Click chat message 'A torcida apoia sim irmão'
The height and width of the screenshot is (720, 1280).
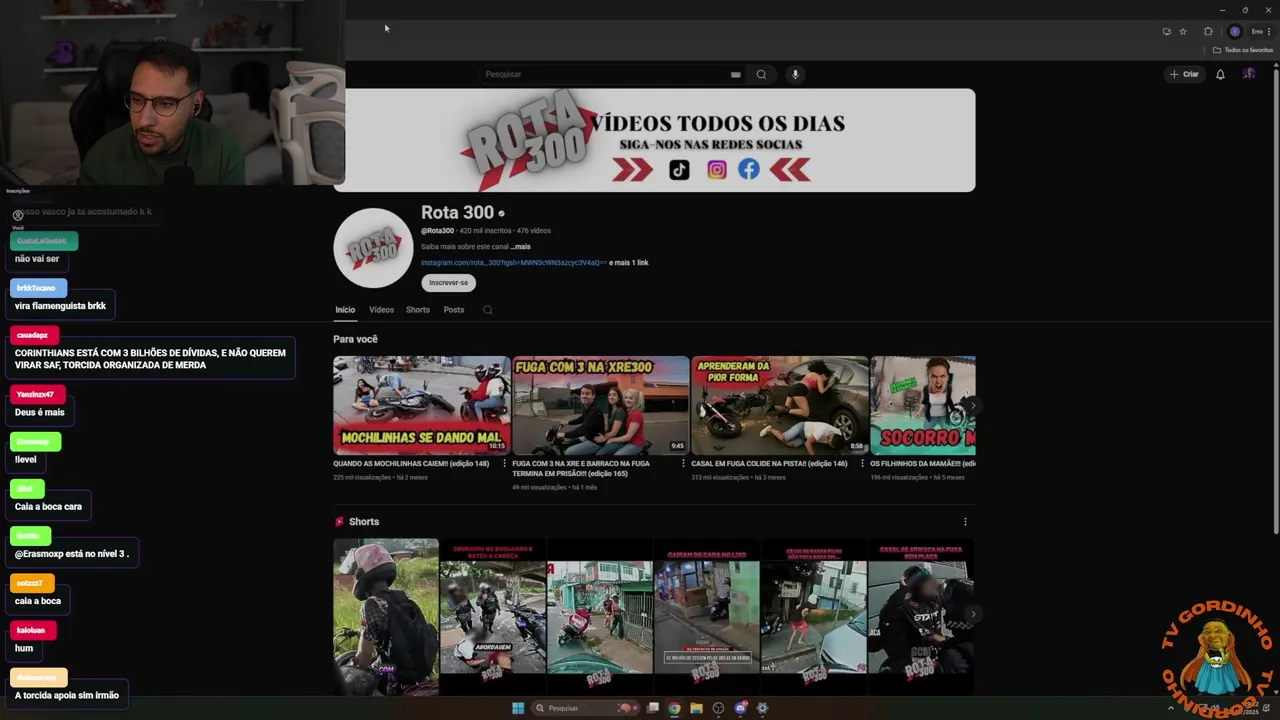point(67,695)
